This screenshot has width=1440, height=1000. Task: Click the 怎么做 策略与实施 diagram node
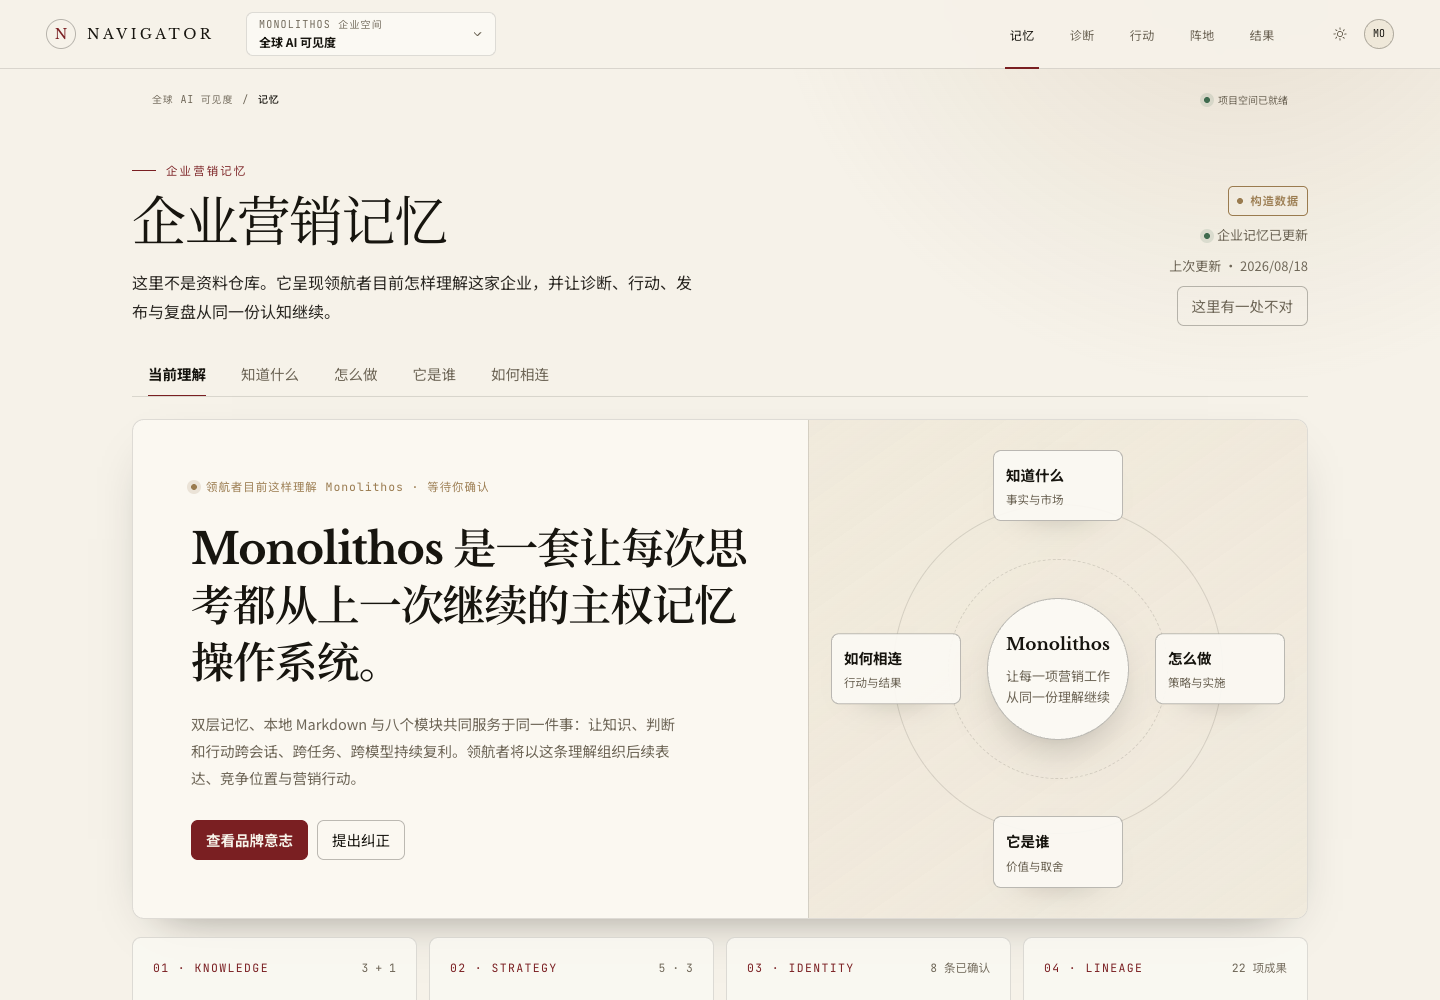(1220, 669)
